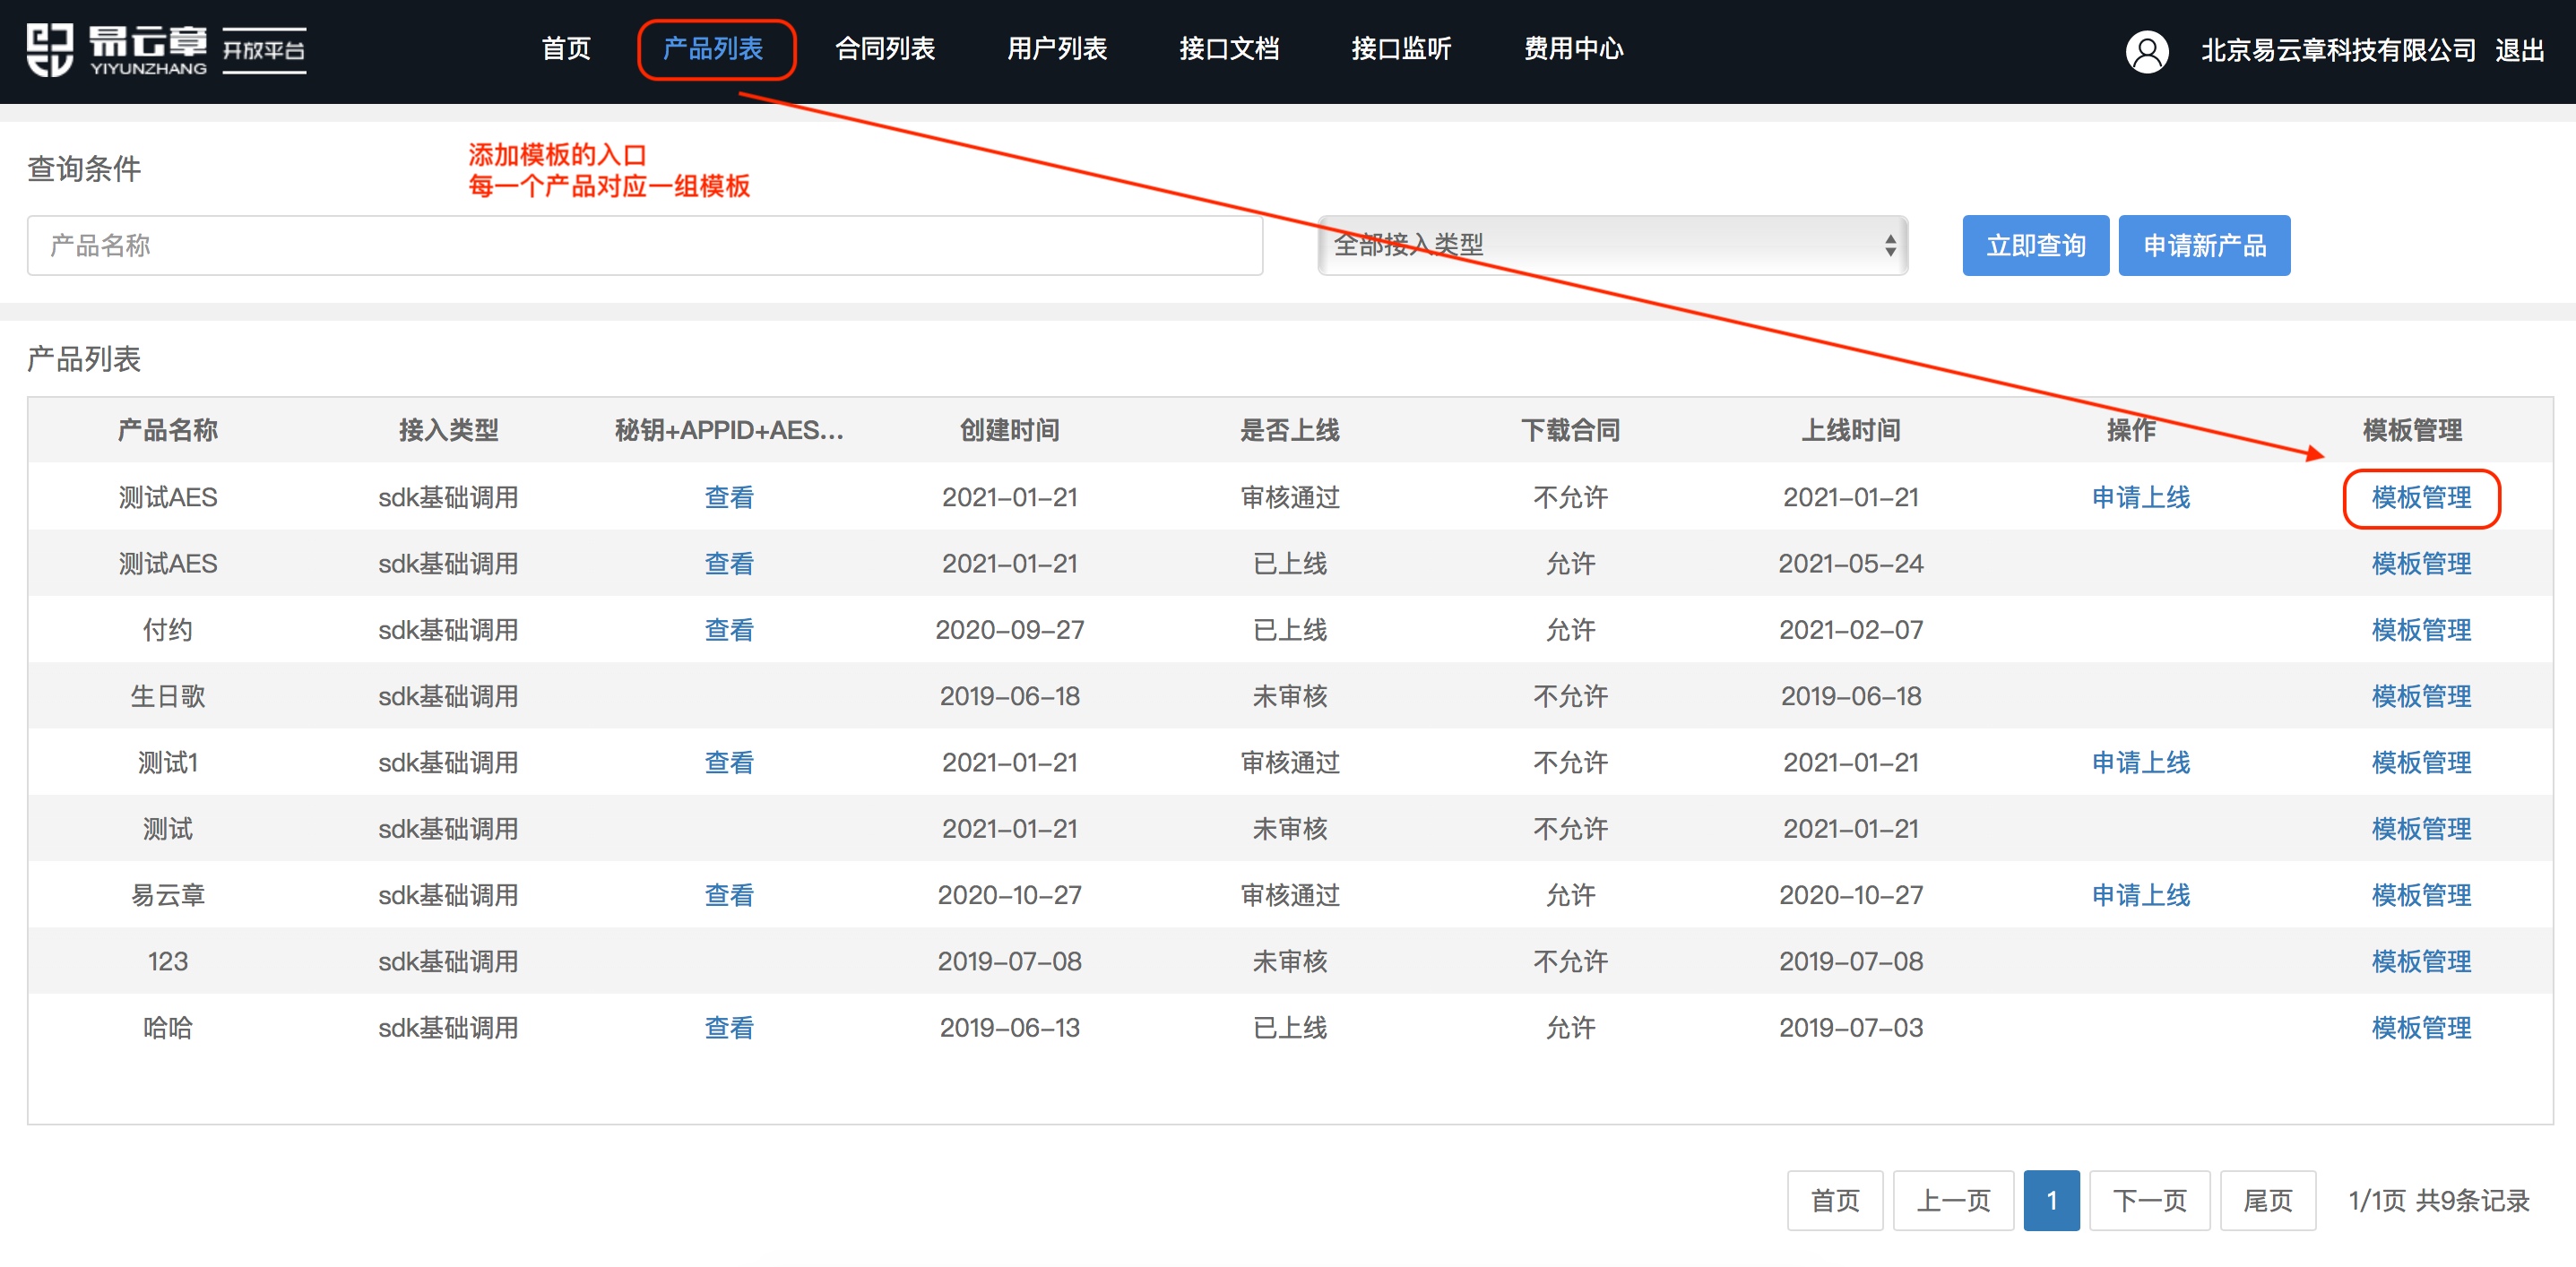Viewport: 2576px width, 1267px height.
Task: Click the 下载合同 column header
Action: pos(1570,430)
